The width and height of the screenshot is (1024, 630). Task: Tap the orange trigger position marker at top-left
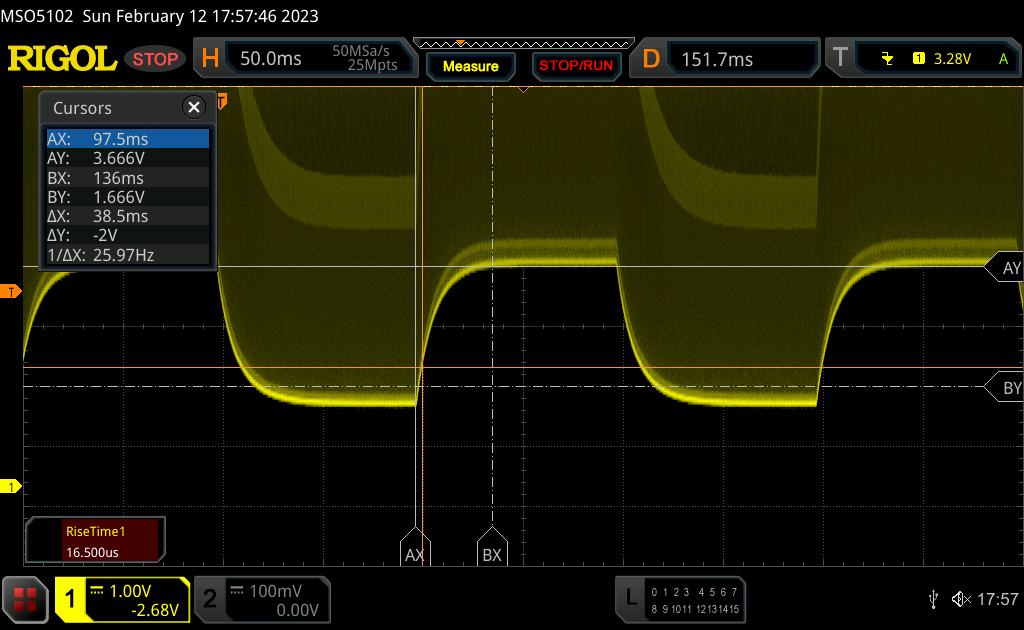pyautogui.click(x=222, y=101)
